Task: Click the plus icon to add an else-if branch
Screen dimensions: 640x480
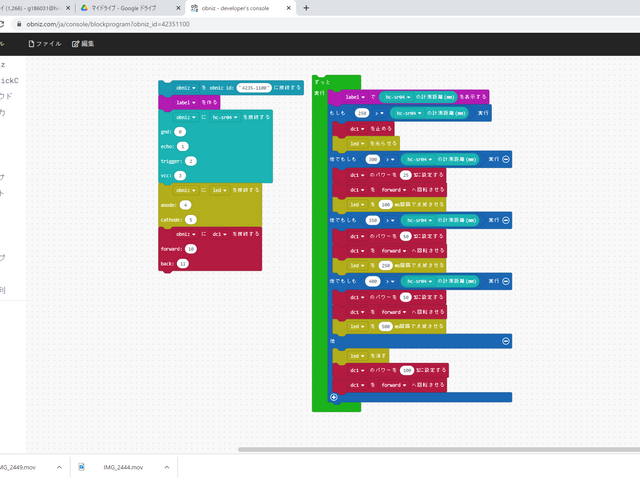Action: click(x=334, y=397)
